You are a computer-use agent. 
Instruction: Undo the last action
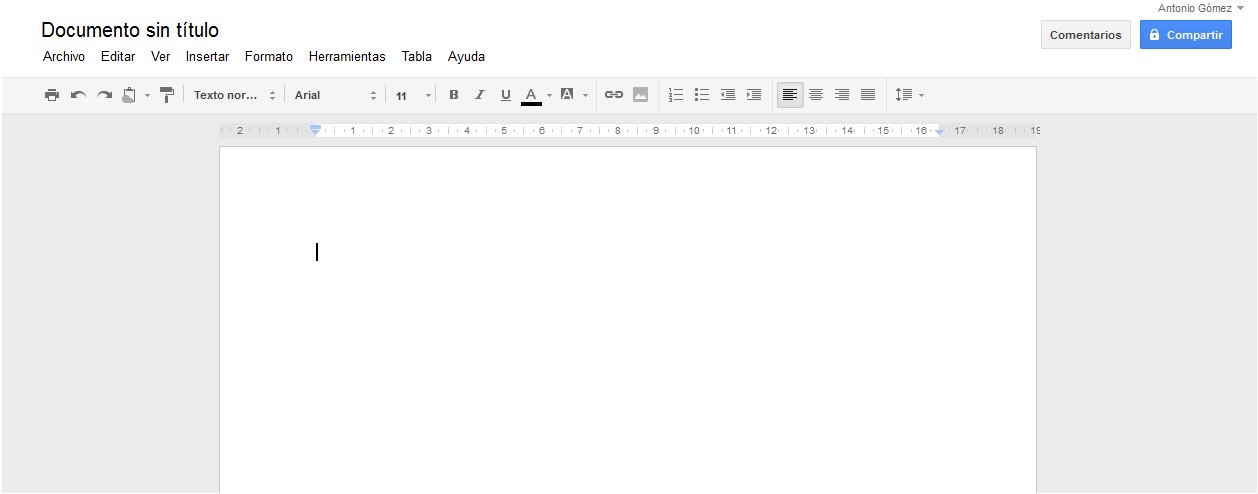(x=78, y=95)
